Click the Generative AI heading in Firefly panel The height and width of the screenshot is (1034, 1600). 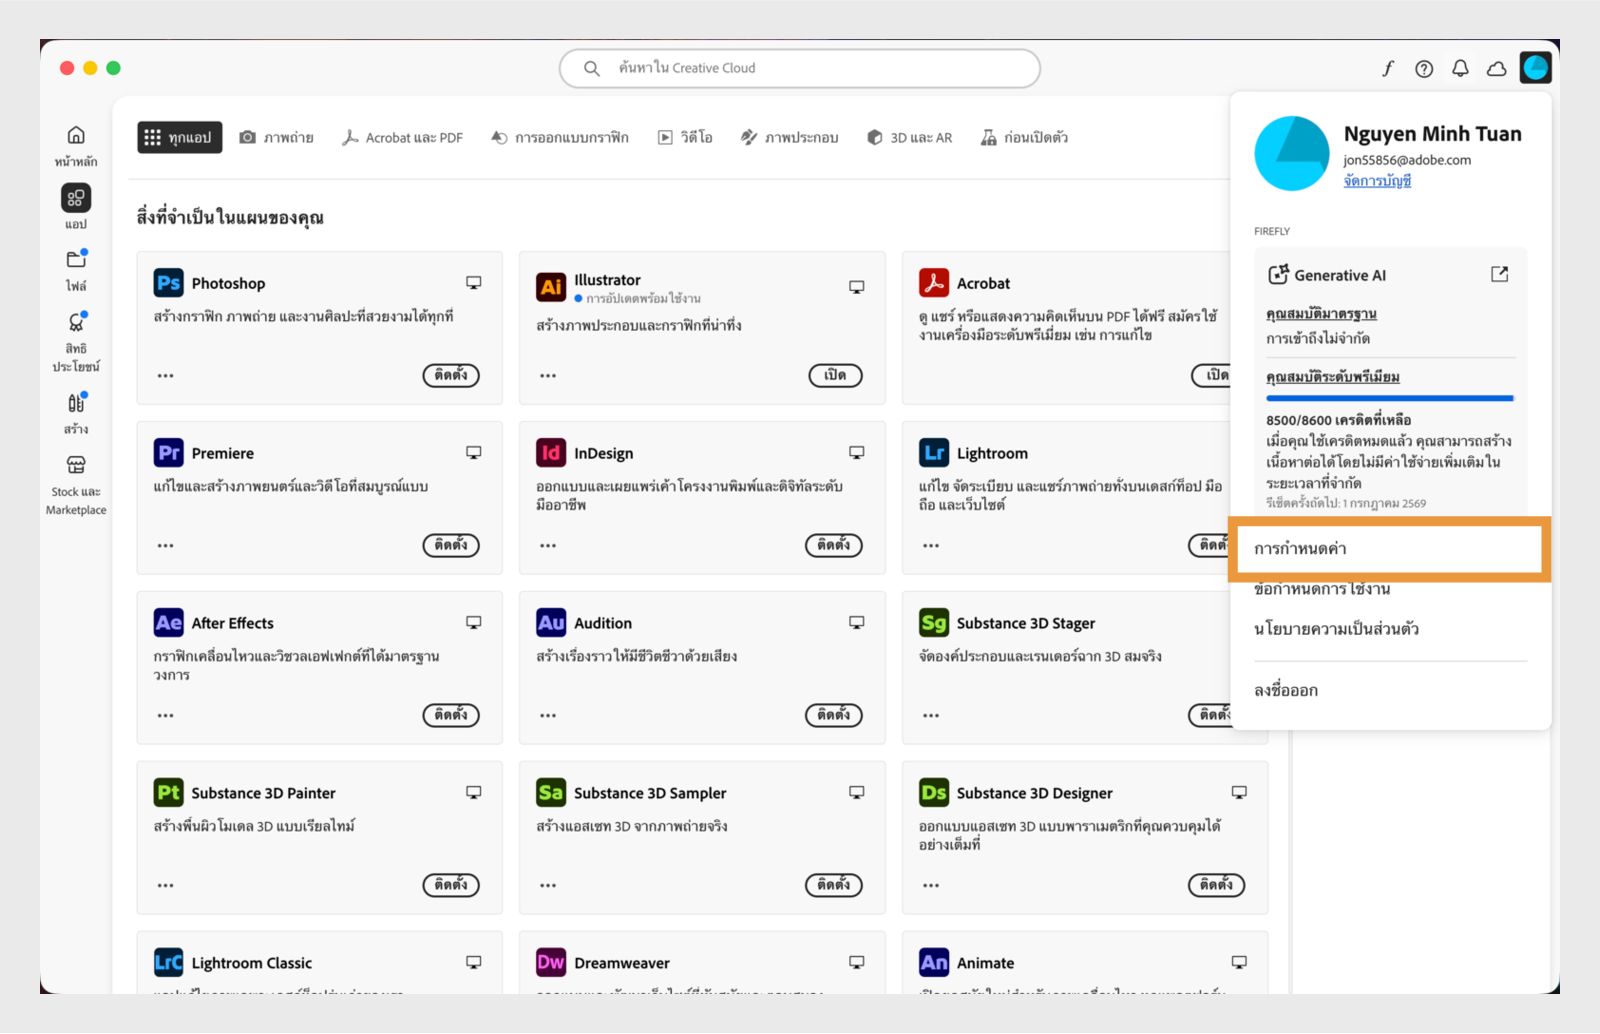[x=1340, y=275]
